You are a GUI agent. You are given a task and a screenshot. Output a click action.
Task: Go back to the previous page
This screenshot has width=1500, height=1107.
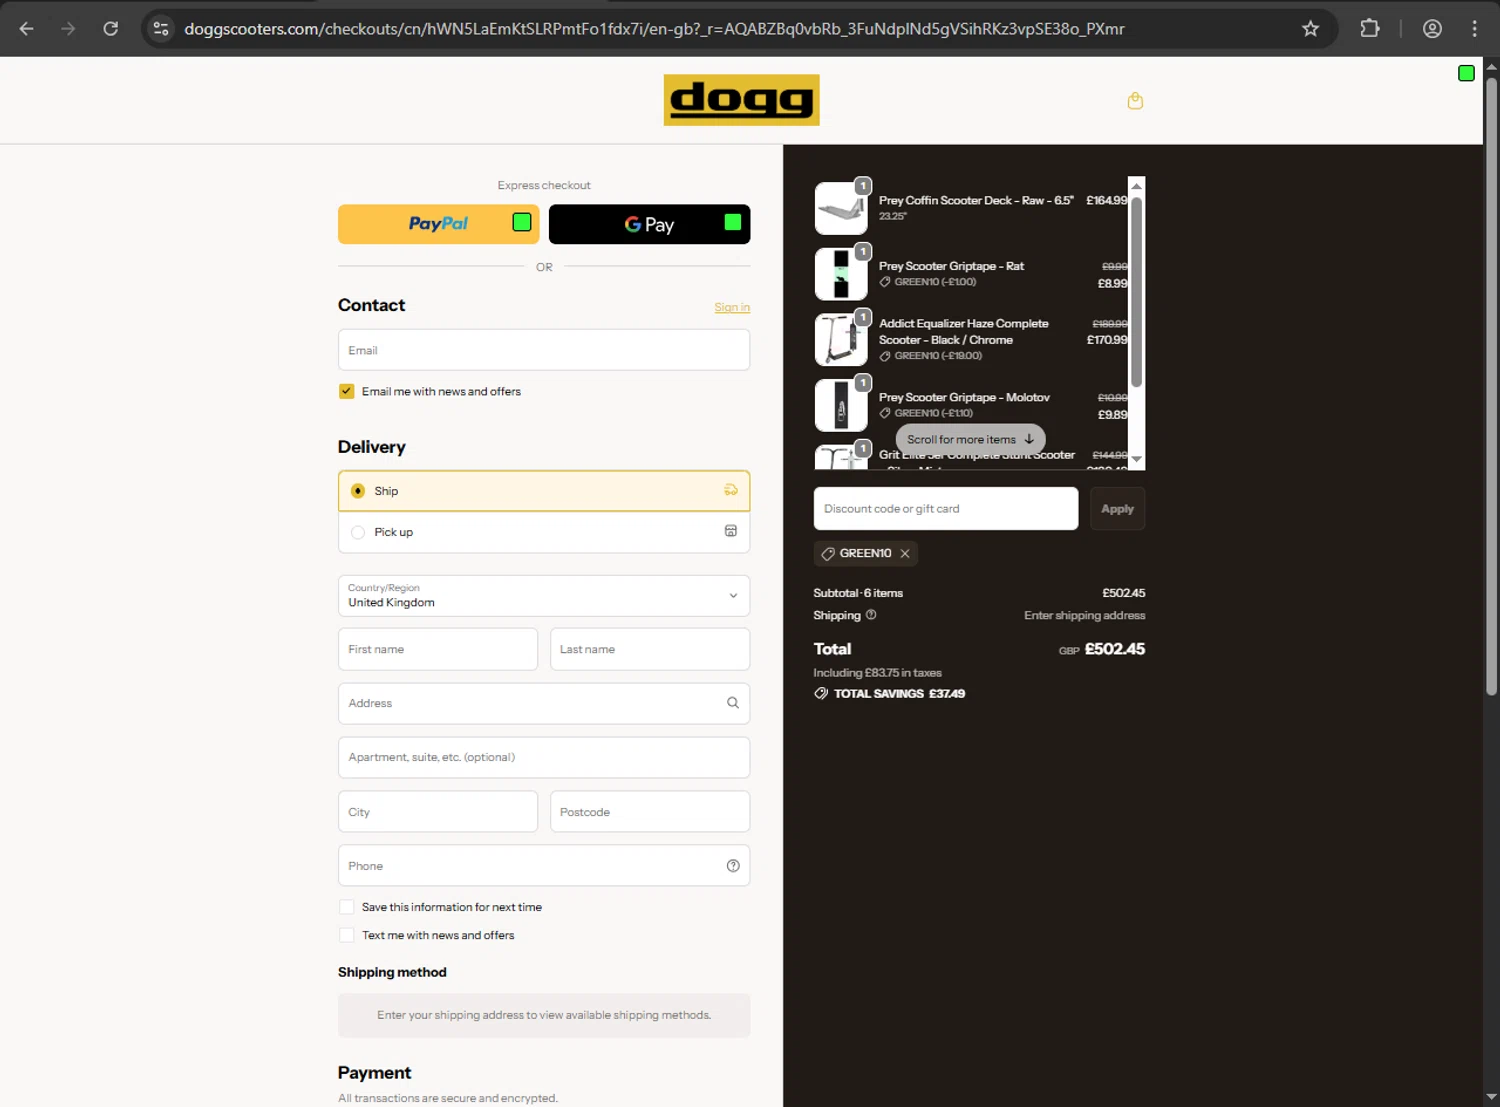[27, 29]
